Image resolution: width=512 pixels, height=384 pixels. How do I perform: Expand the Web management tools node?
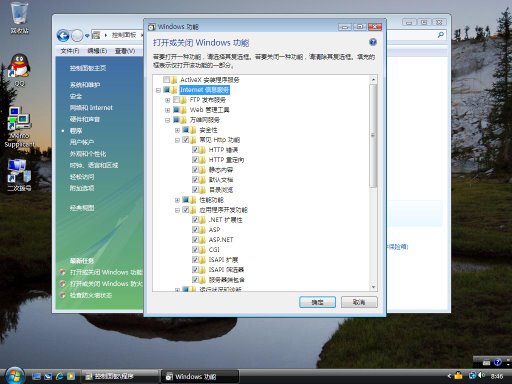(x=168, y=110)
